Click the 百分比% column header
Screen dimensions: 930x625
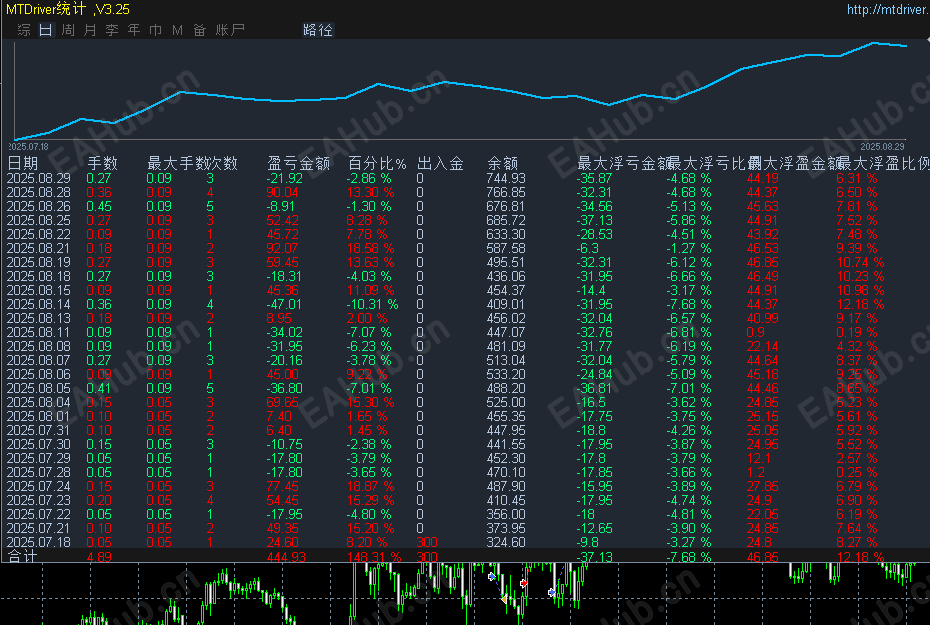point(377,163)
